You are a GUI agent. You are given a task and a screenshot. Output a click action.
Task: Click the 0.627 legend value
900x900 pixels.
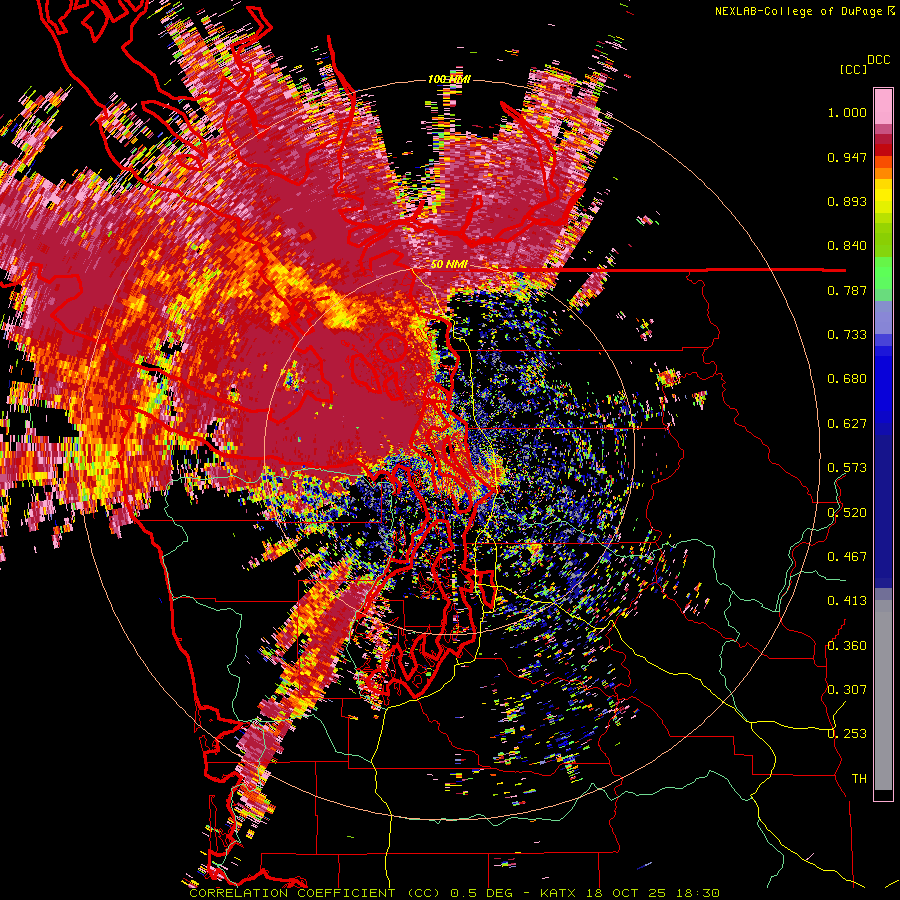point(847,424)
